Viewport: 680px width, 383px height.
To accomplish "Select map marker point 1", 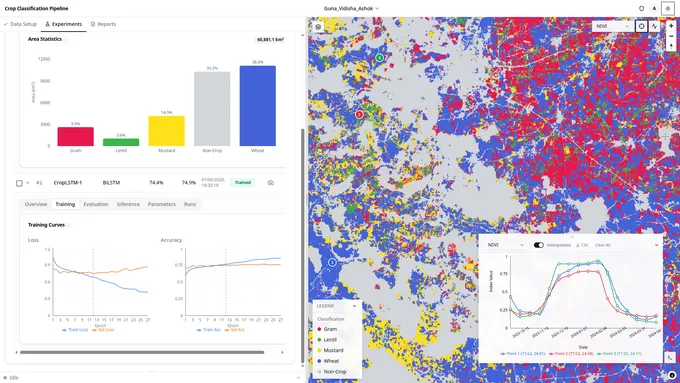I will pyautogui.click(x=332, y=262).
